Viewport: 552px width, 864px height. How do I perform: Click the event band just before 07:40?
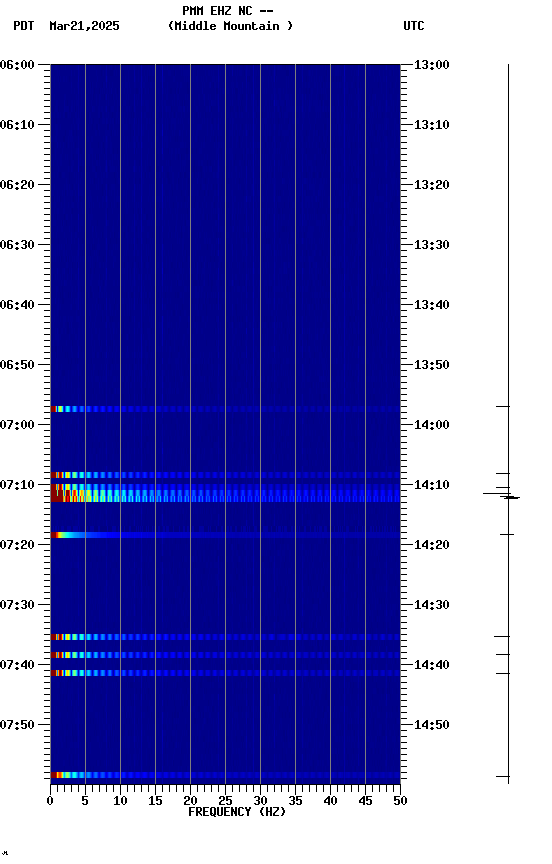click(x=225, y=655)
